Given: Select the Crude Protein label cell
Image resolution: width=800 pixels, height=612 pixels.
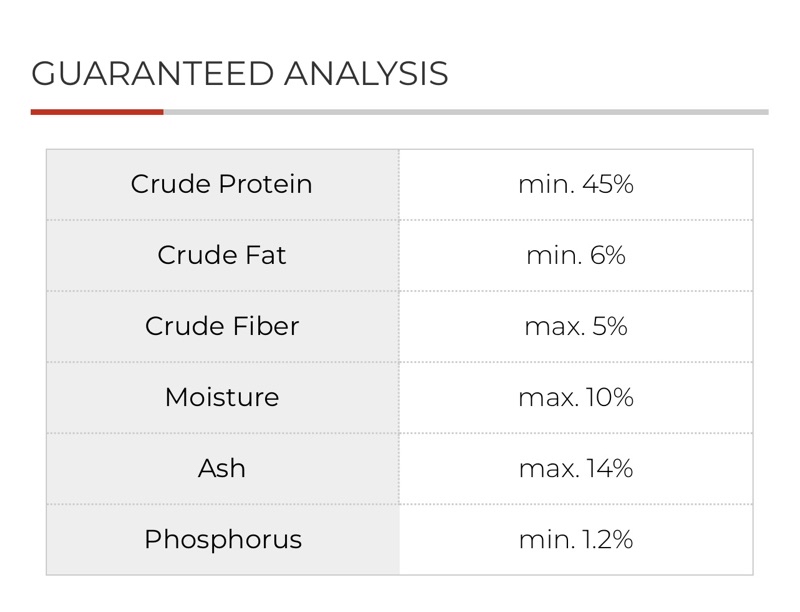Looking at the screenshot, I should click(x=222, y=185).
